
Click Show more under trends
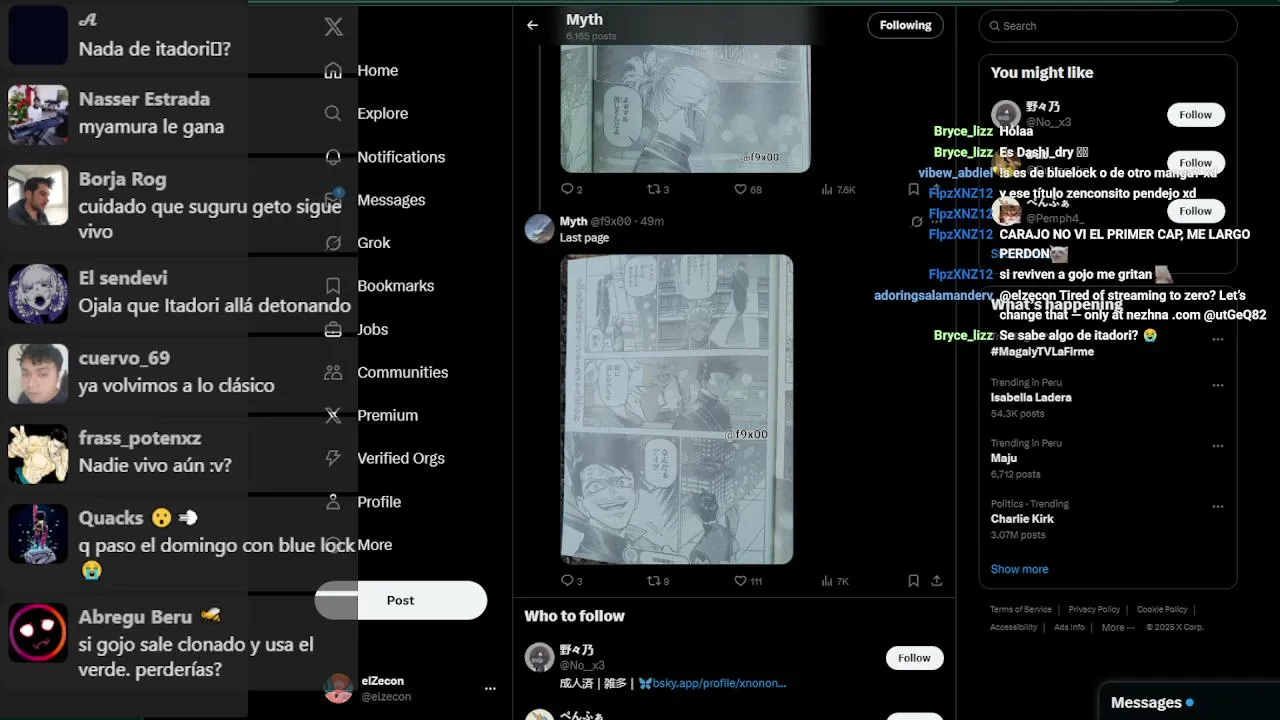pyautogui.click(x=1019, y=569)
